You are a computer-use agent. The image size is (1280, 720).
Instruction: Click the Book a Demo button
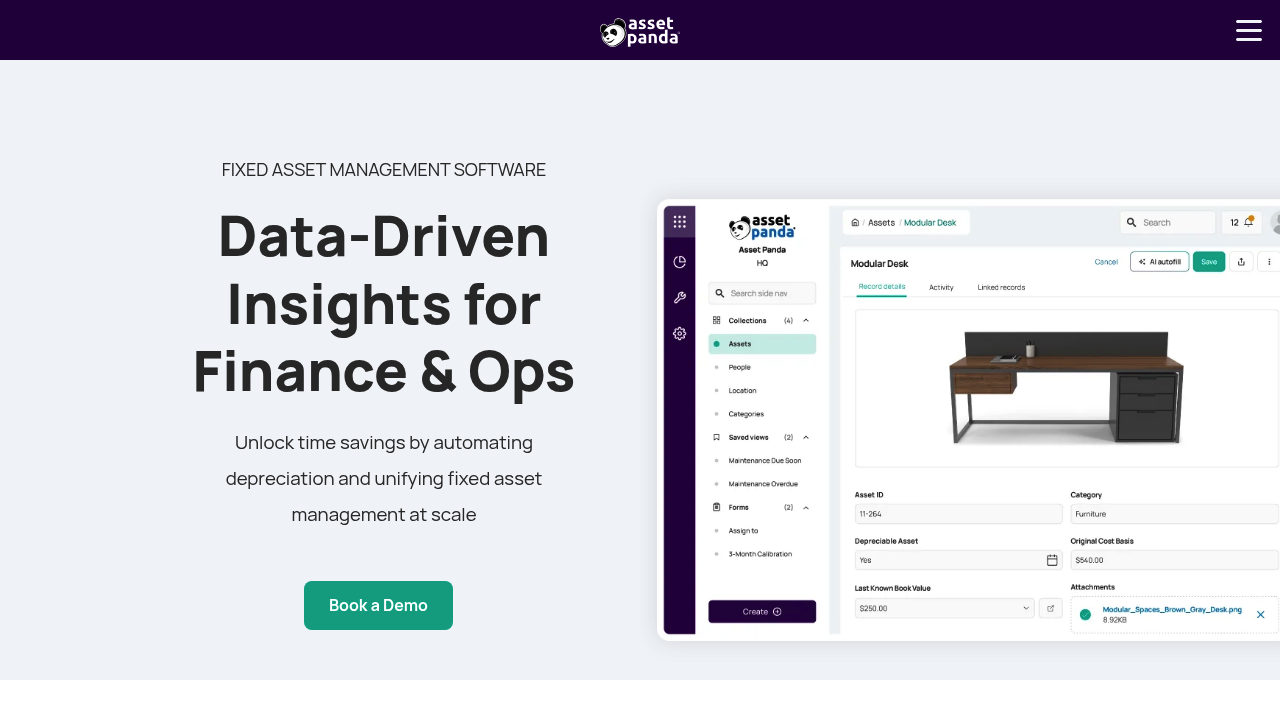378,605
